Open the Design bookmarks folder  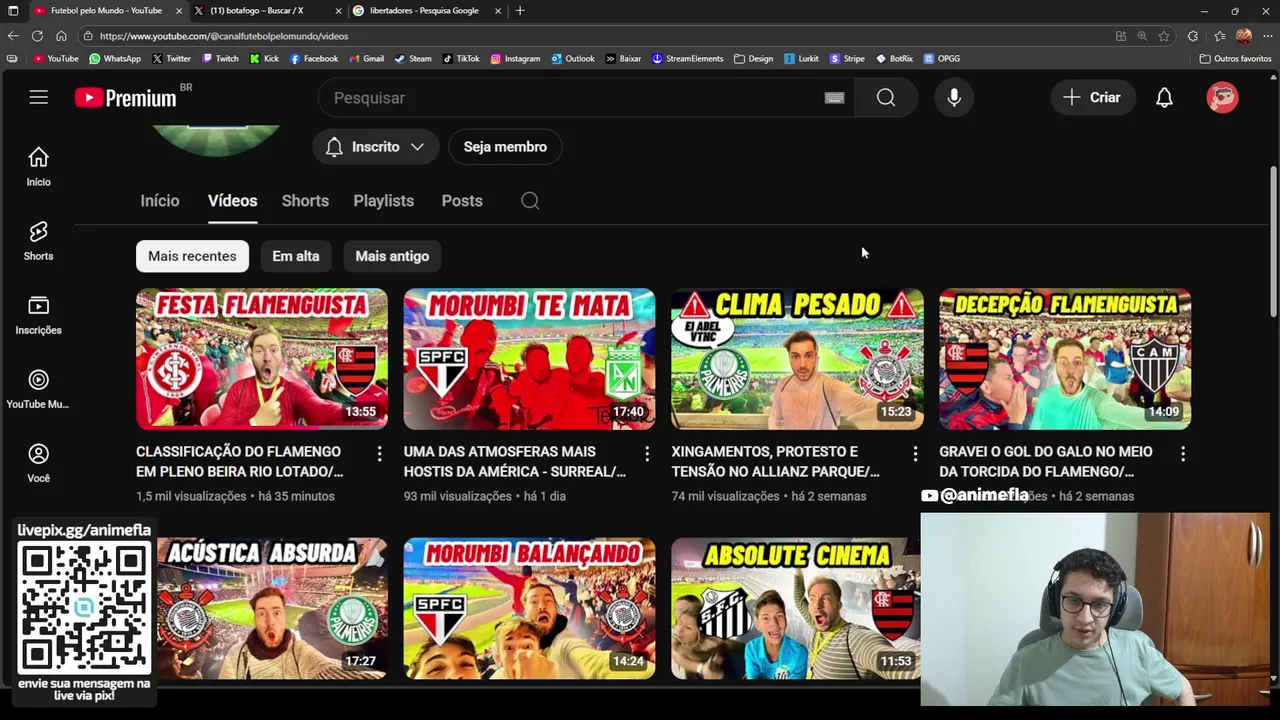pyautogui.click(x=753, y=59)
